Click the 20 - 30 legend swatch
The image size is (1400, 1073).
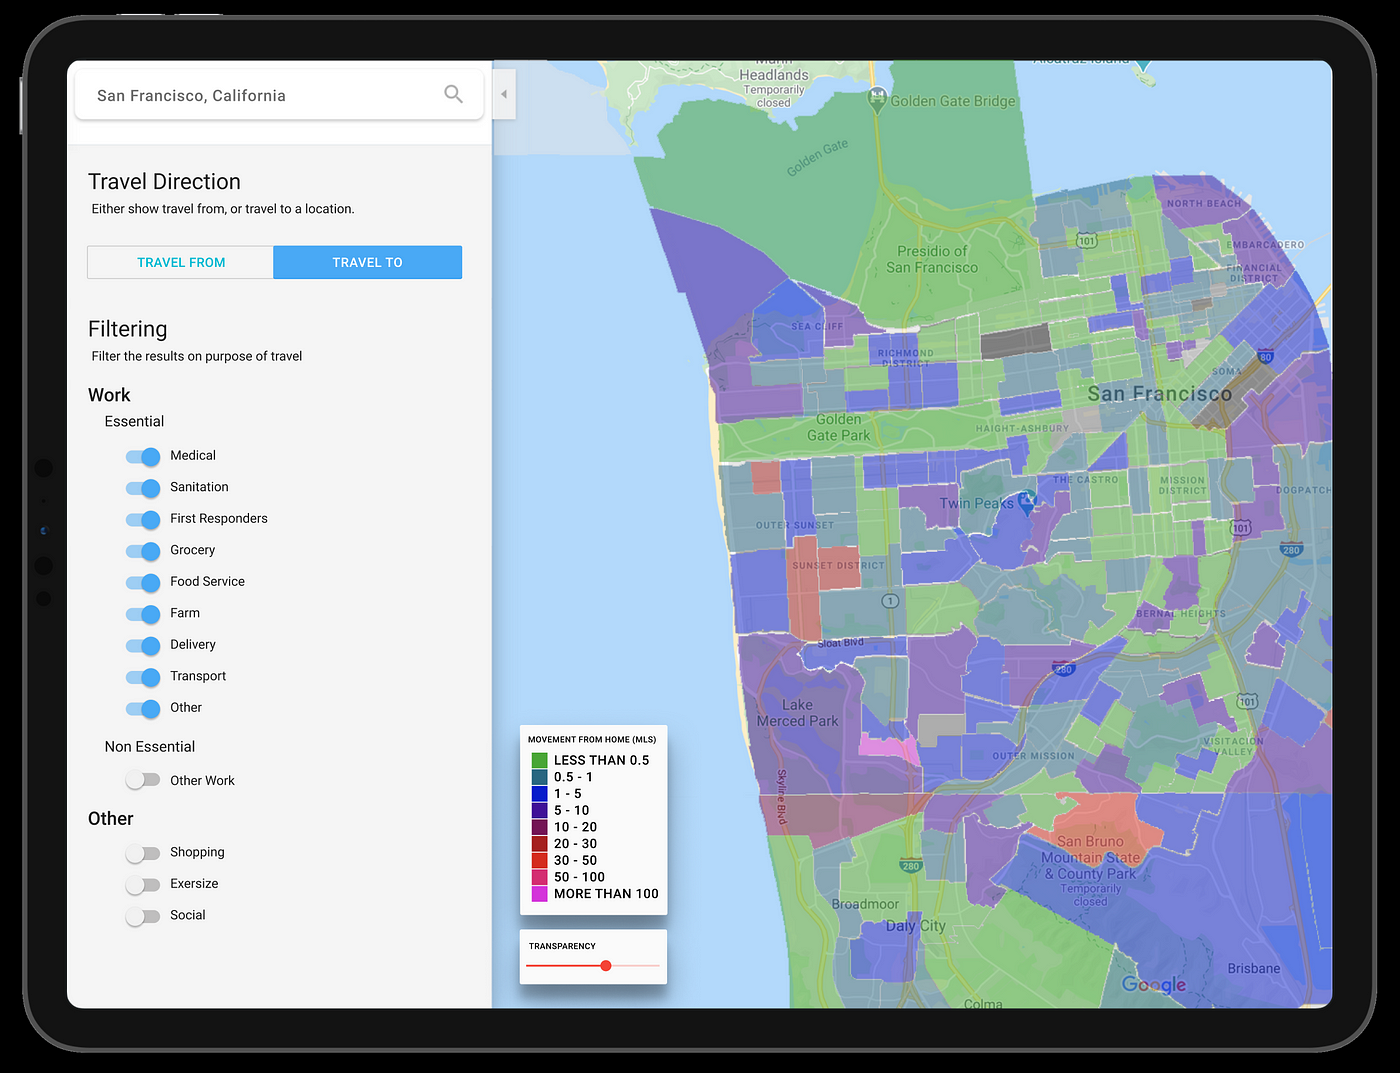click(x=540, y=844)
